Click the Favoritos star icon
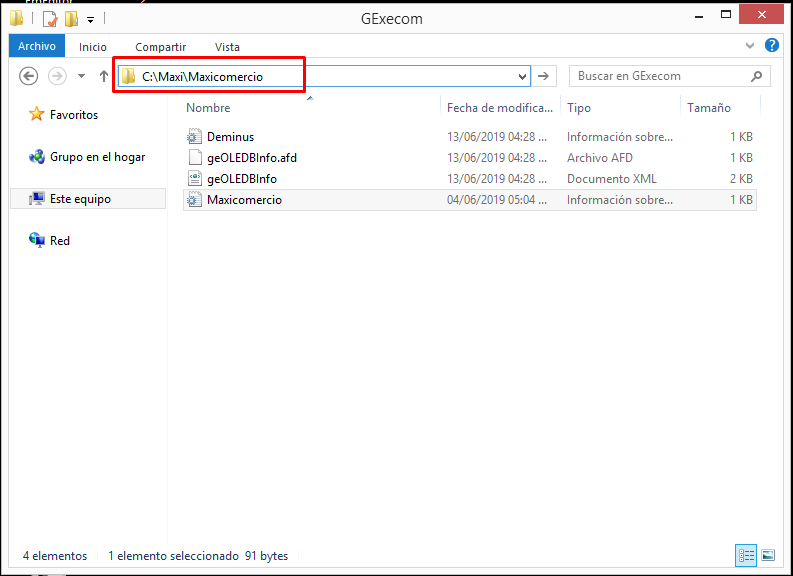This screenshot has width=793, height=576. (36, 114)
